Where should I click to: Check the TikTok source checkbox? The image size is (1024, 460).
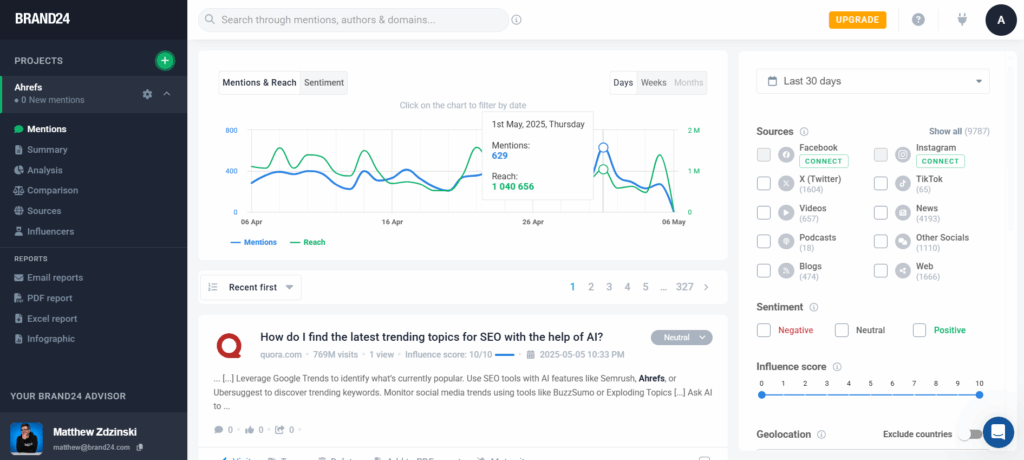pyautogui.click(x=881, y=184)
